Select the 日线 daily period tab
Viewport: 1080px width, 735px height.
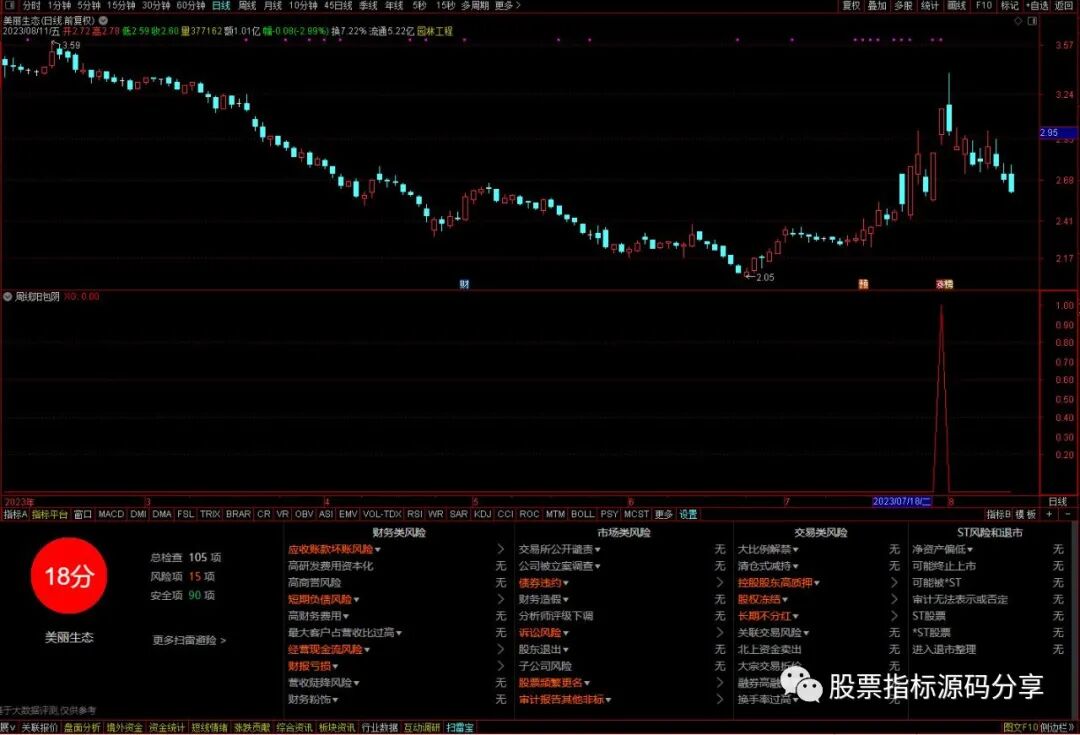point(221,6)
